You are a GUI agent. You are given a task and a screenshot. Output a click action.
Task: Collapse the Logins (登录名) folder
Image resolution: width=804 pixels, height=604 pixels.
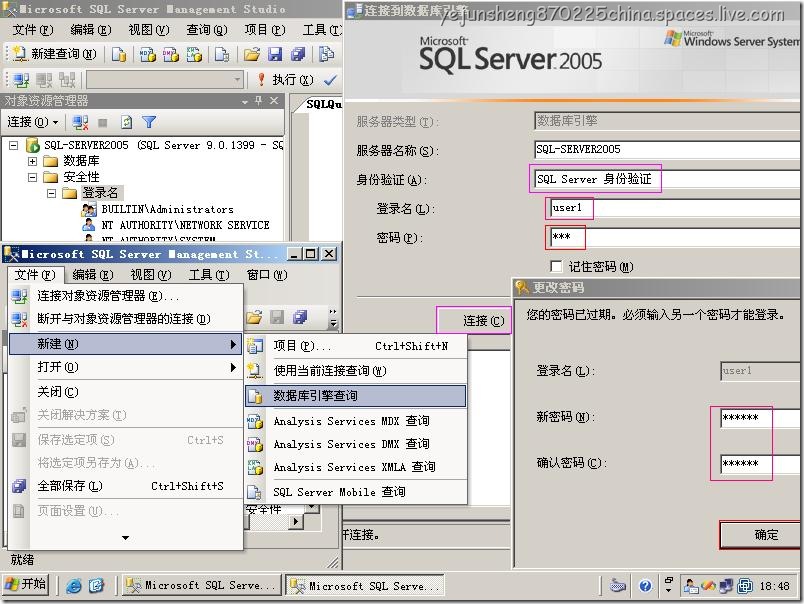click(x=51, y=193)
